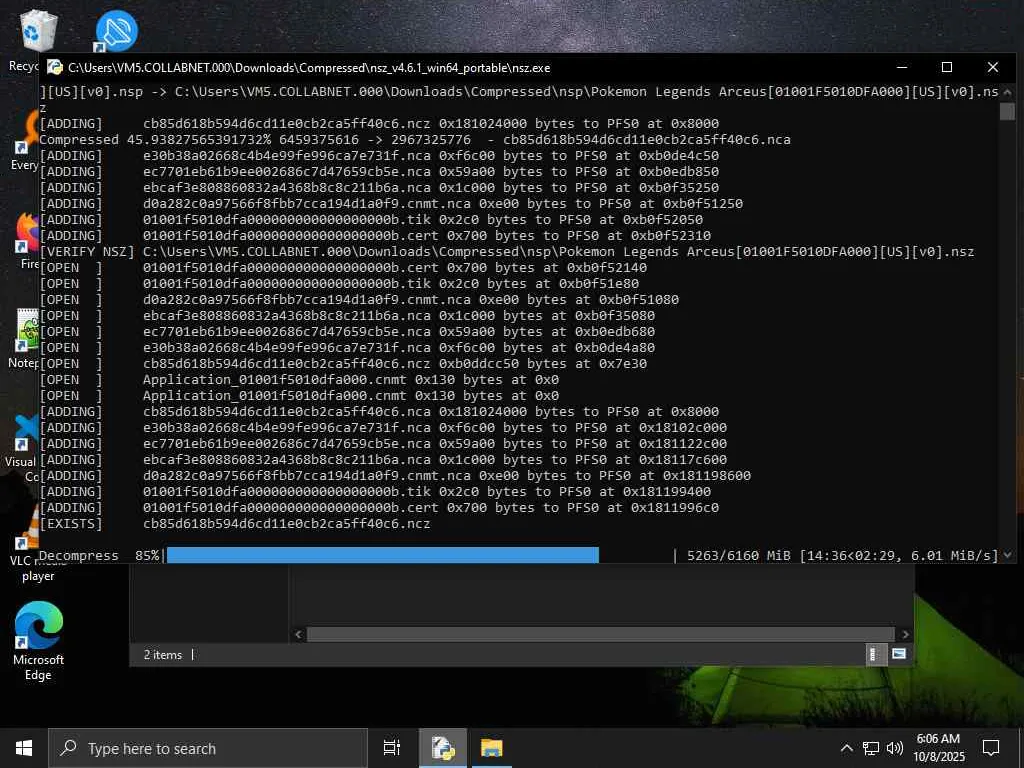This screenshot has width=1024, height=768.
Task: Show hidden system tray icons
Action: pos(846,748)
